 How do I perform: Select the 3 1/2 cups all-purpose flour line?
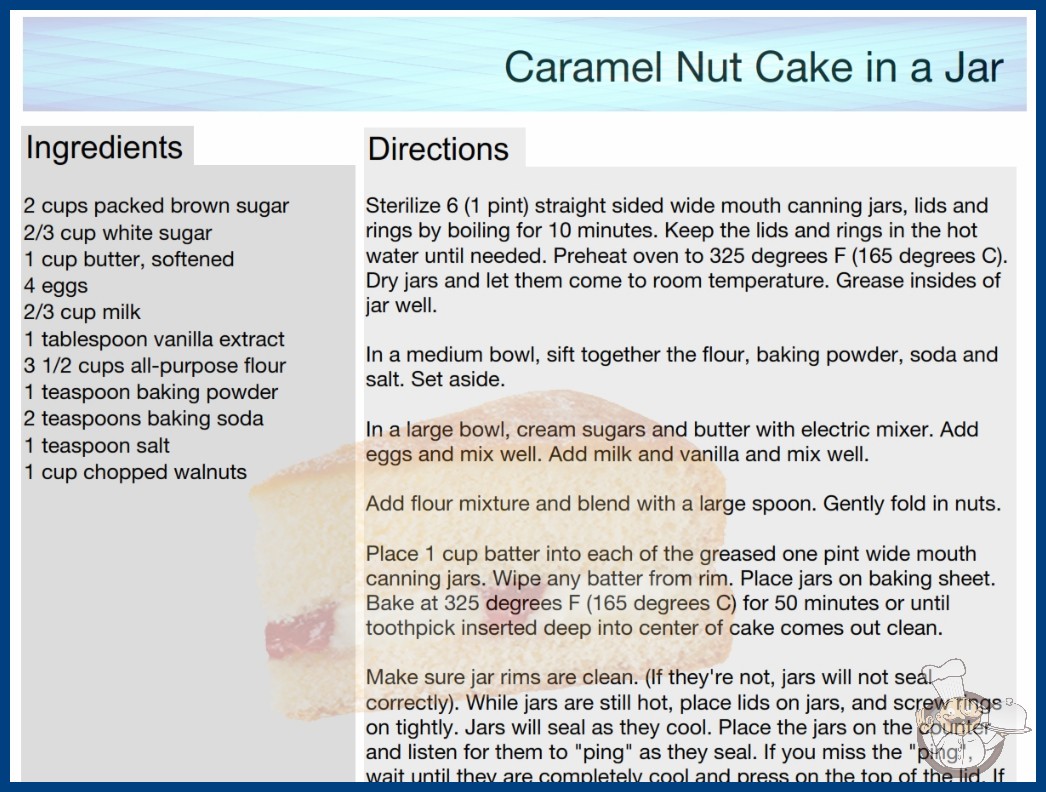[x=155, y=366]
